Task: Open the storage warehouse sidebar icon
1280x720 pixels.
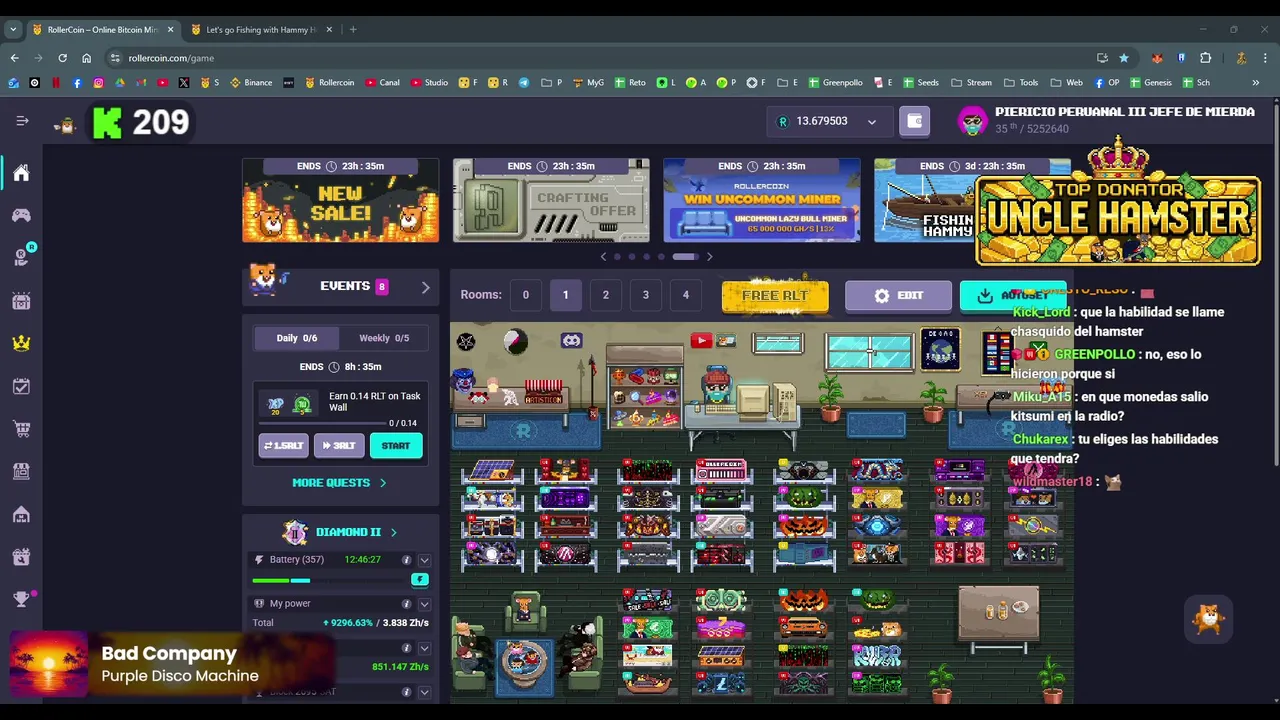Action: (x=21, y=514)
